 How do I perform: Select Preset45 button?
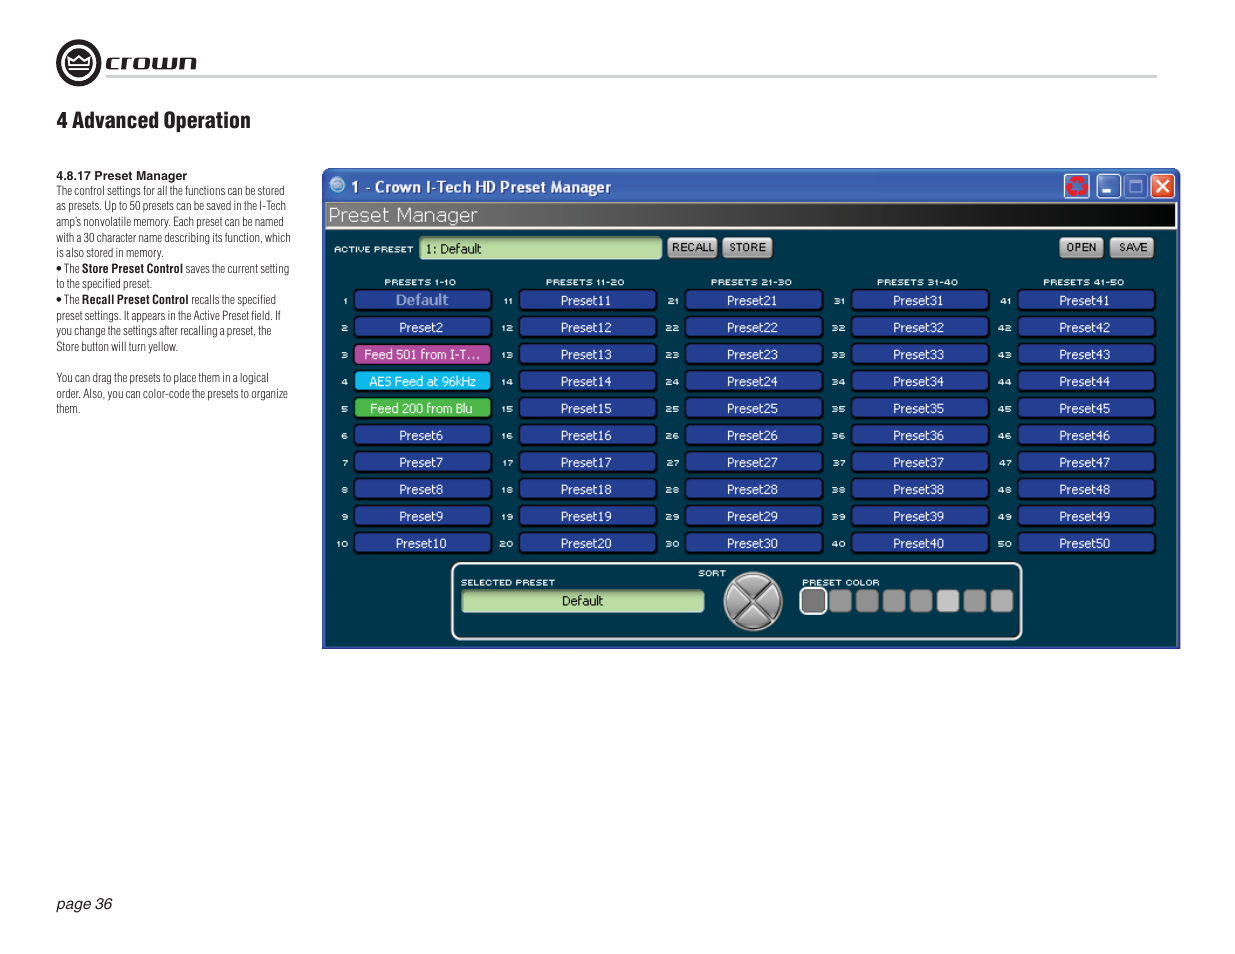click(x=1086, y=408)
